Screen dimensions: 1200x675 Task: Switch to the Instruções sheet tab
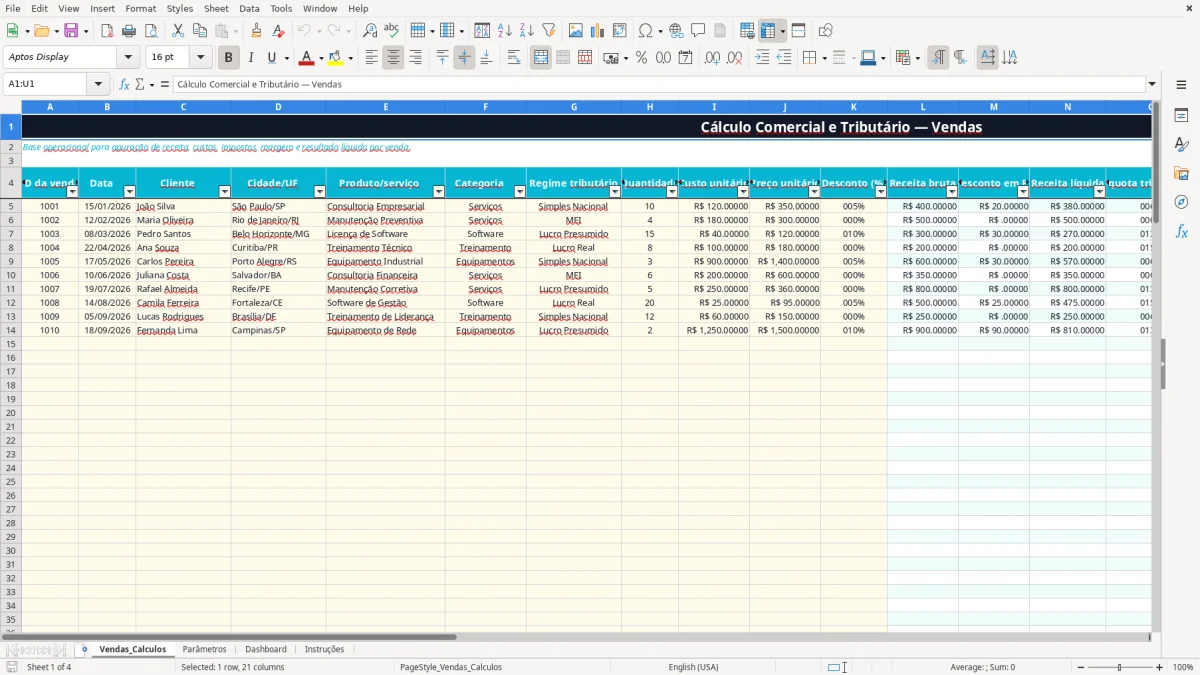324,649
